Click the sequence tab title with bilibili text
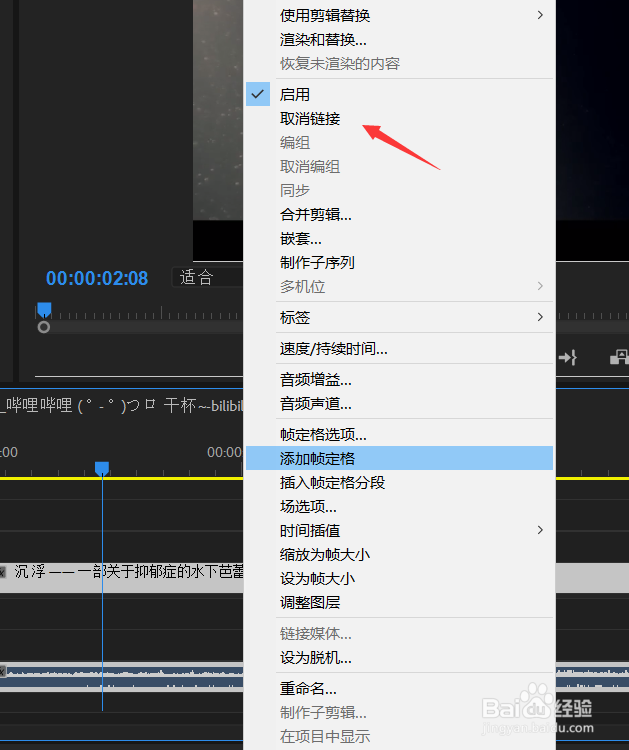The height and width of the screenshot is (750, 629). coord(122,406)
